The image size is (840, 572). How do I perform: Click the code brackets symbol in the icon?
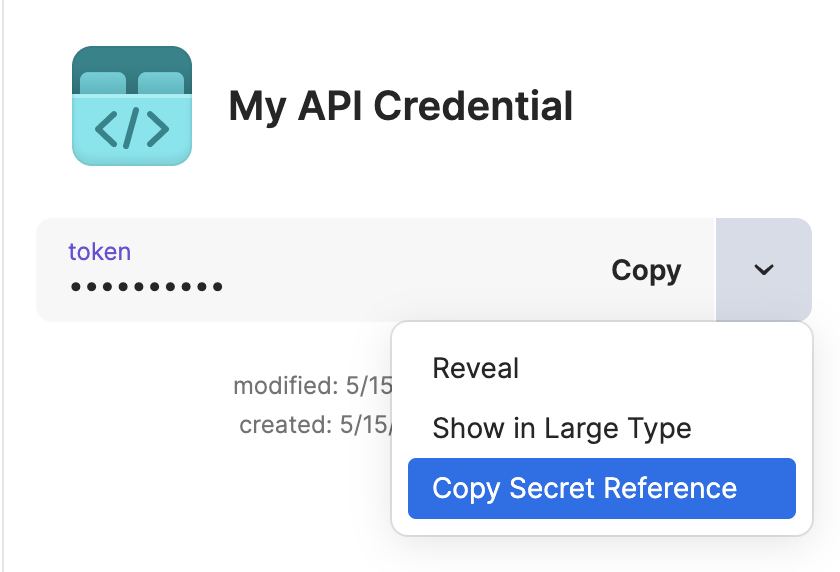[x=132, y=129]
